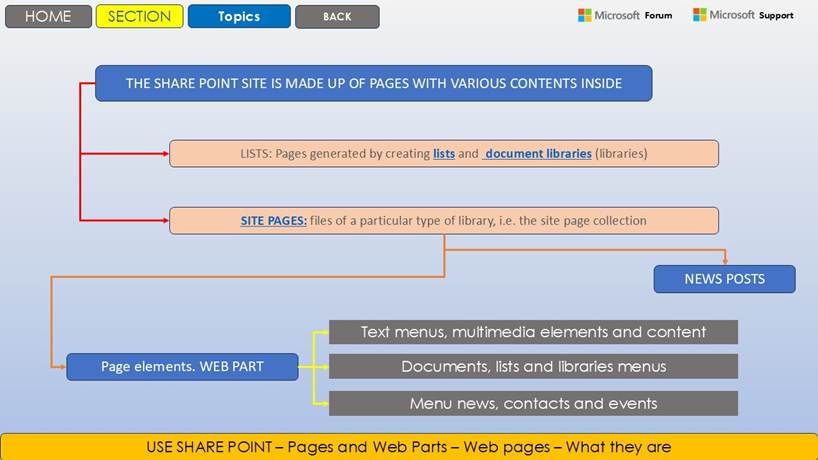This screenshot has height=460, width=818.
Task: Click the Microsoft Support logo icon
Action: pos(700,15)
